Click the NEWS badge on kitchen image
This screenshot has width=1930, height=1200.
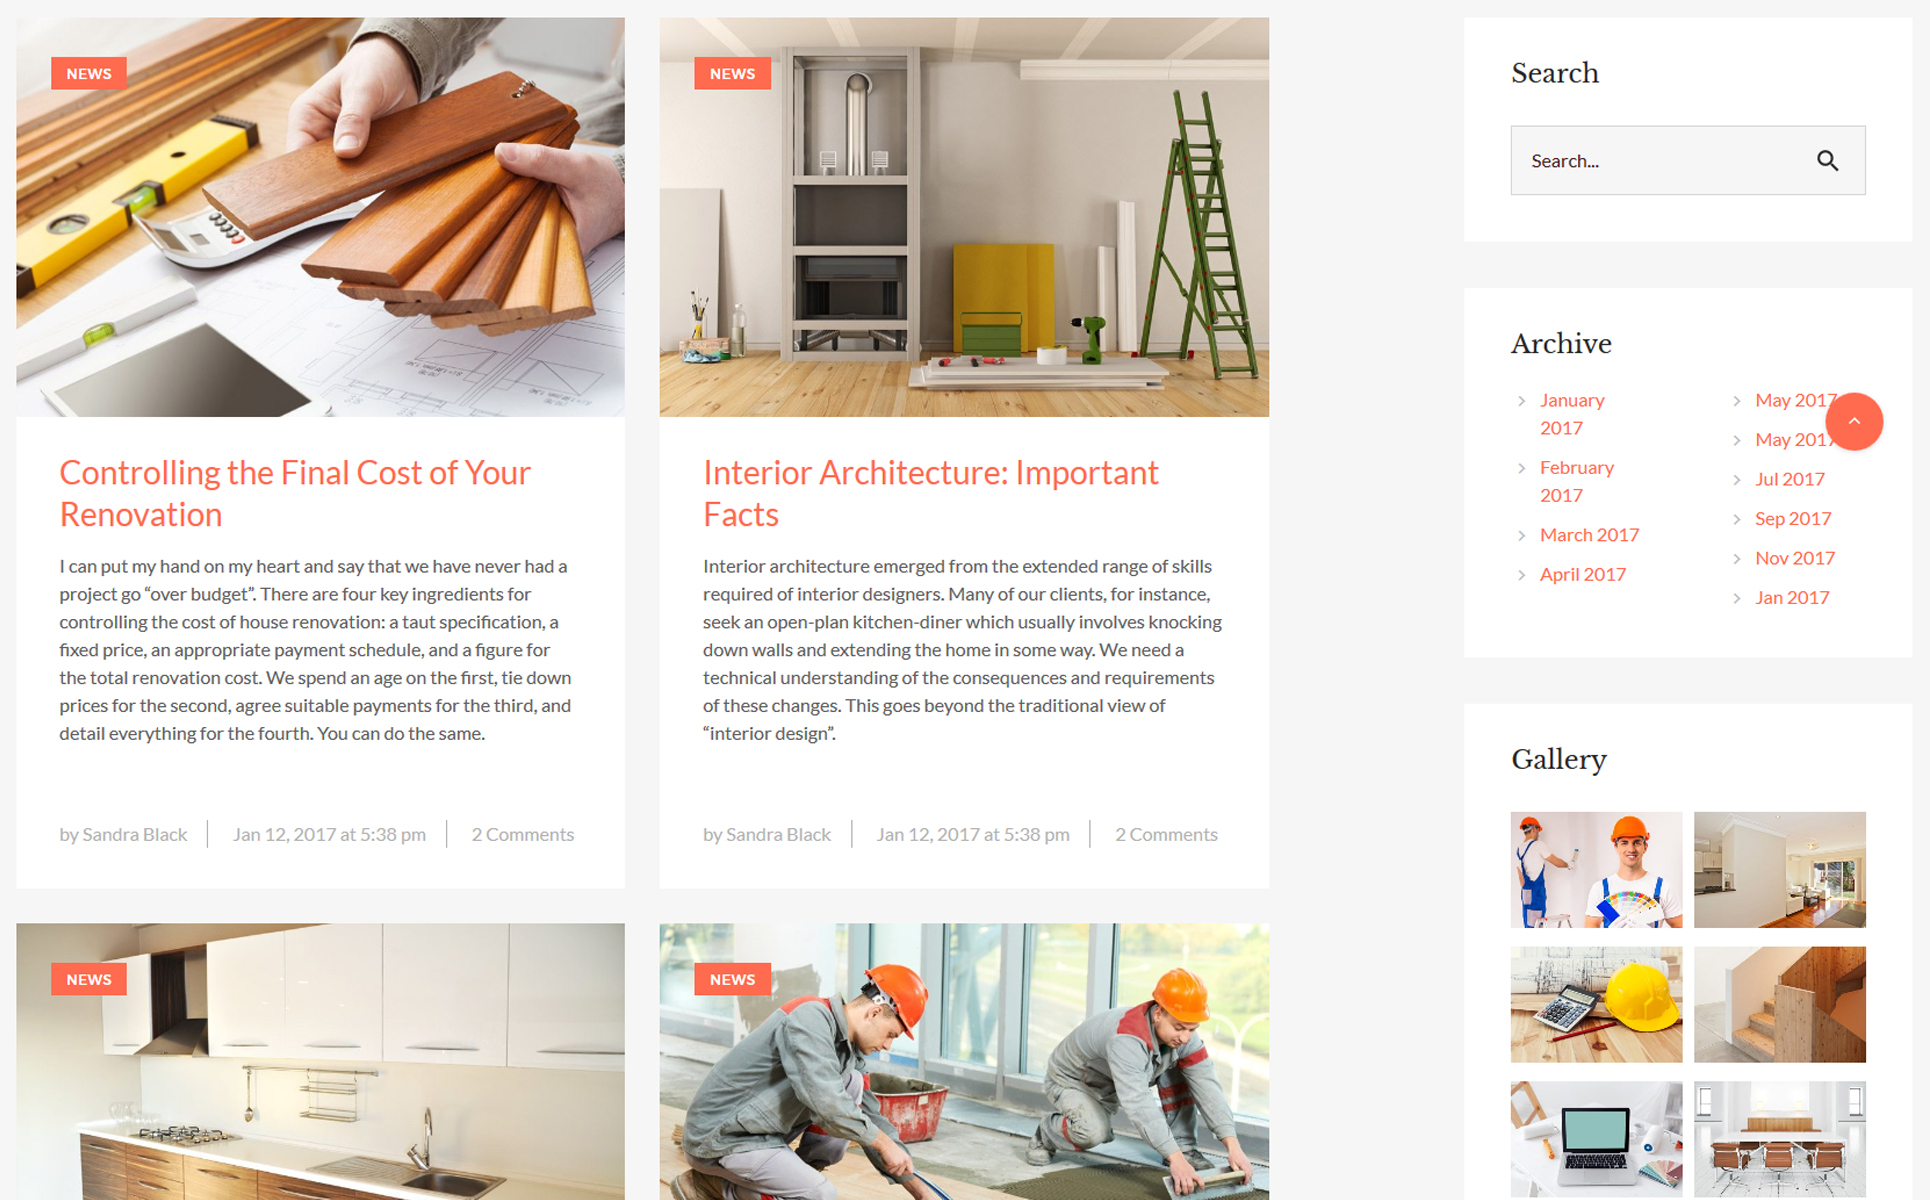click(x=89, y=980)
